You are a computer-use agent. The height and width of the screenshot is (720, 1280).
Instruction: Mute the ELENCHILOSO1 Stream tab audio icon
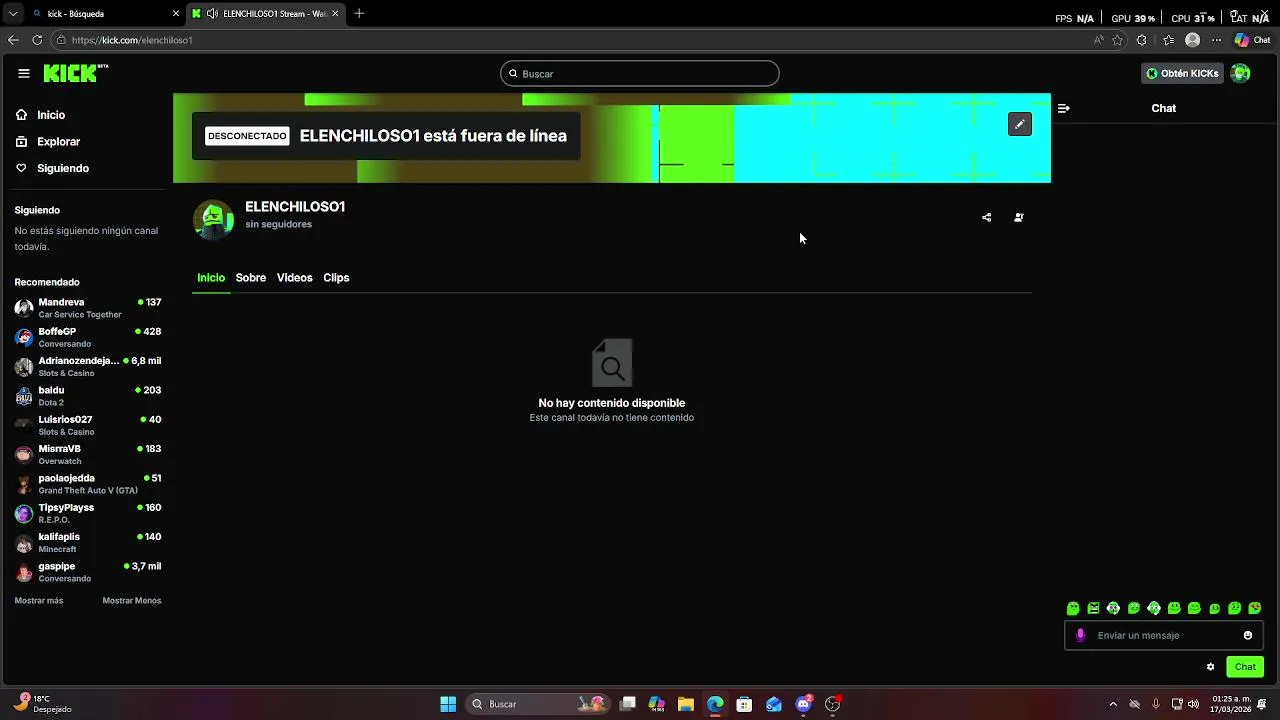pos(212,14)
